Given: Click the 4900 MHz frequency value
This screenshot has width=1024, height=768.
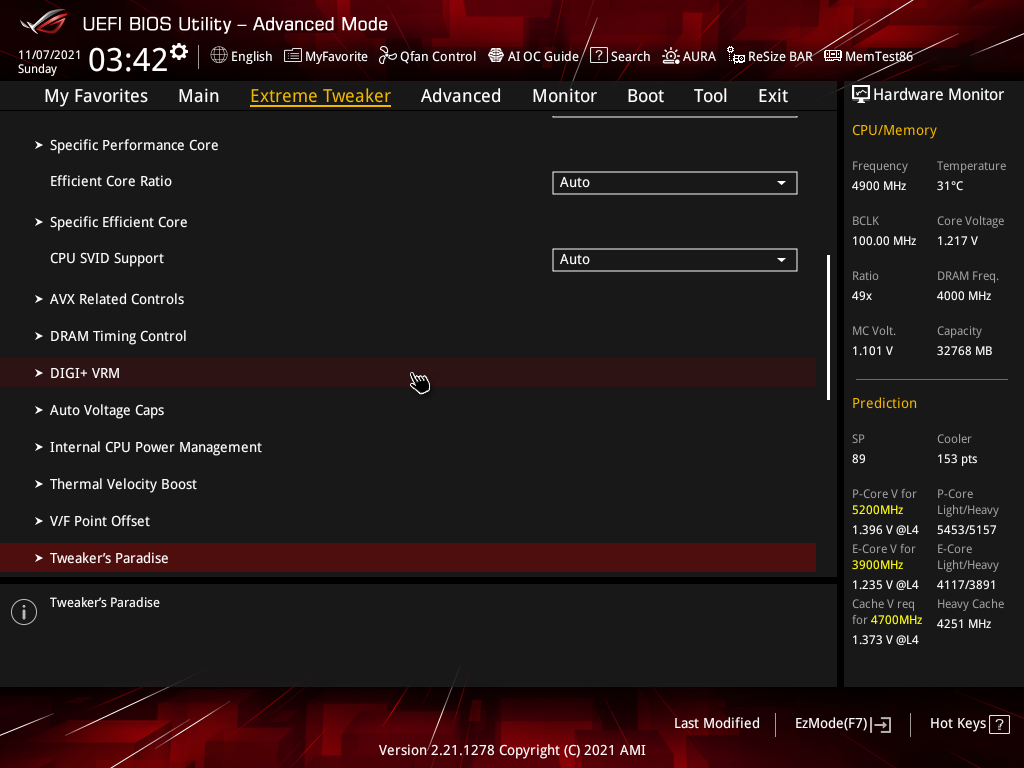Looking at the screenshot, I should tap(879, 186).
